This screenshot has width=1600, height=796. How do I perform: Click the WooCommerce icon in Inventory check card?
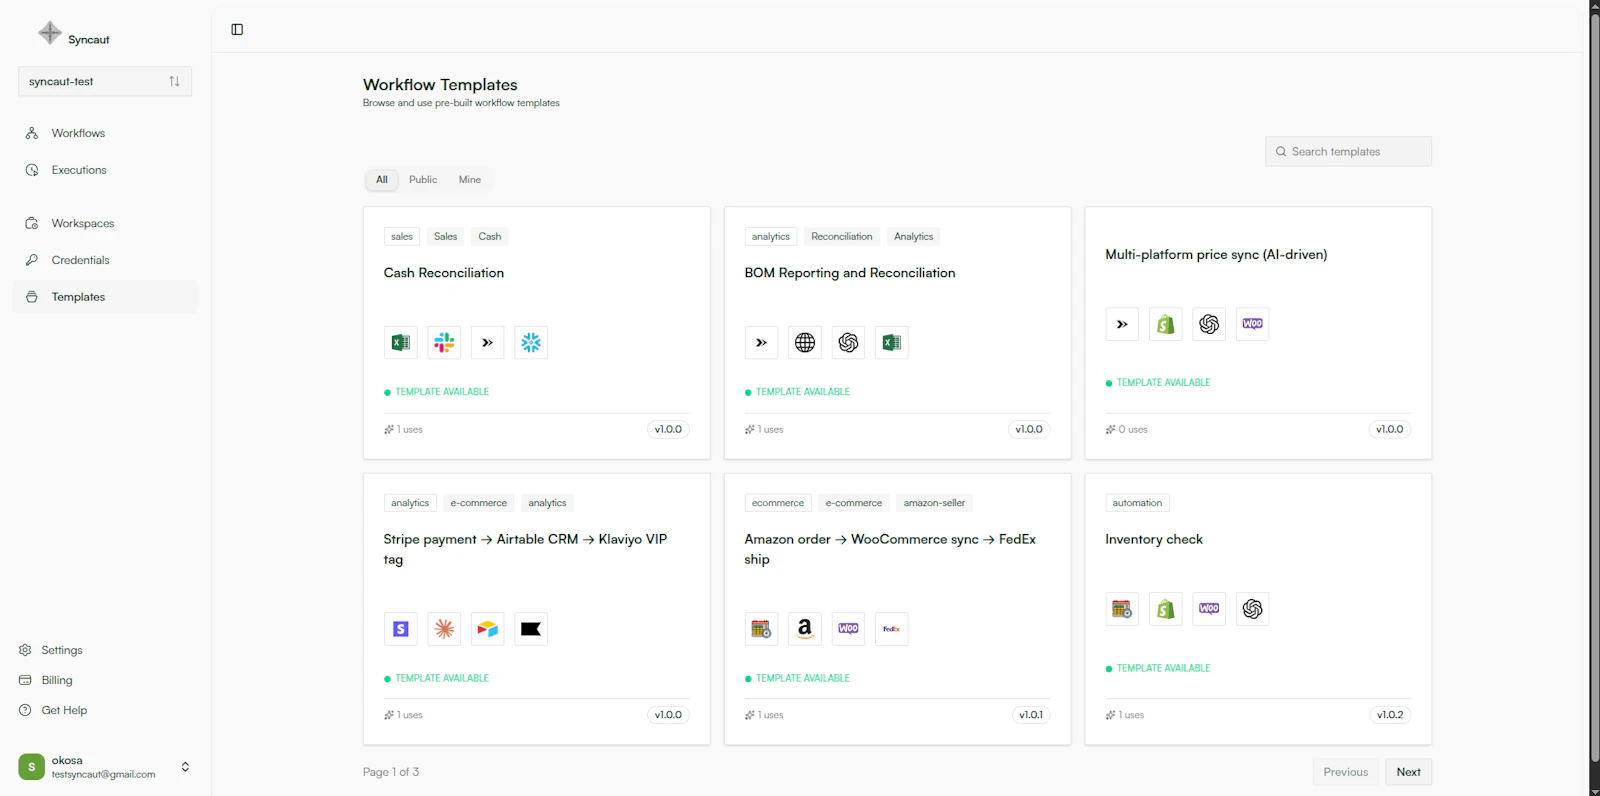(x=1209, y=609)
